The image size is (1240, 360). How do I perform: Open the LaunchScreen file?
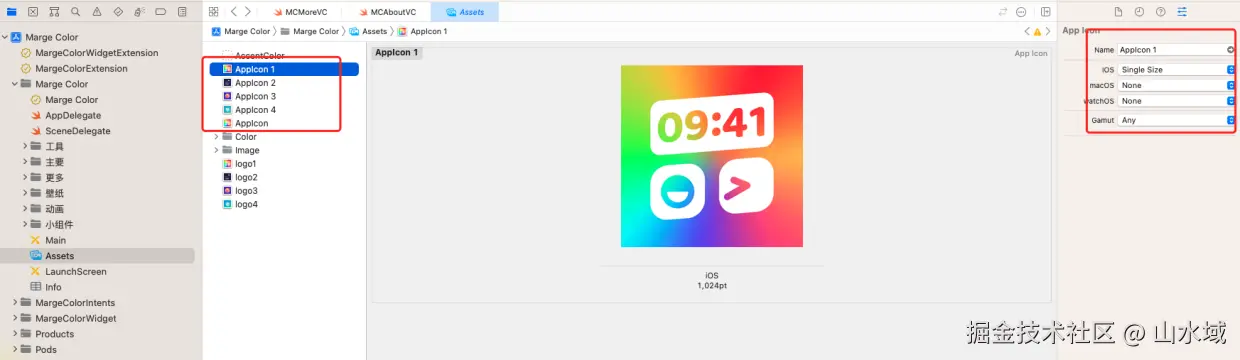click(75, 271)
